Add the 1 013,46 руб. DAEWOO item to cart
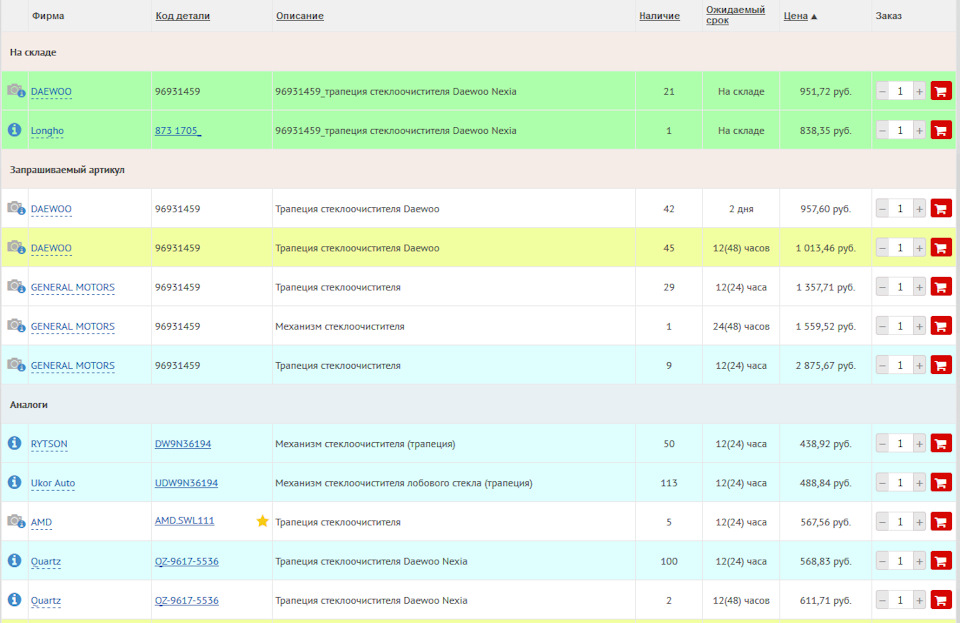Viewport: 960px width, 623px height. tap(941, 248)
